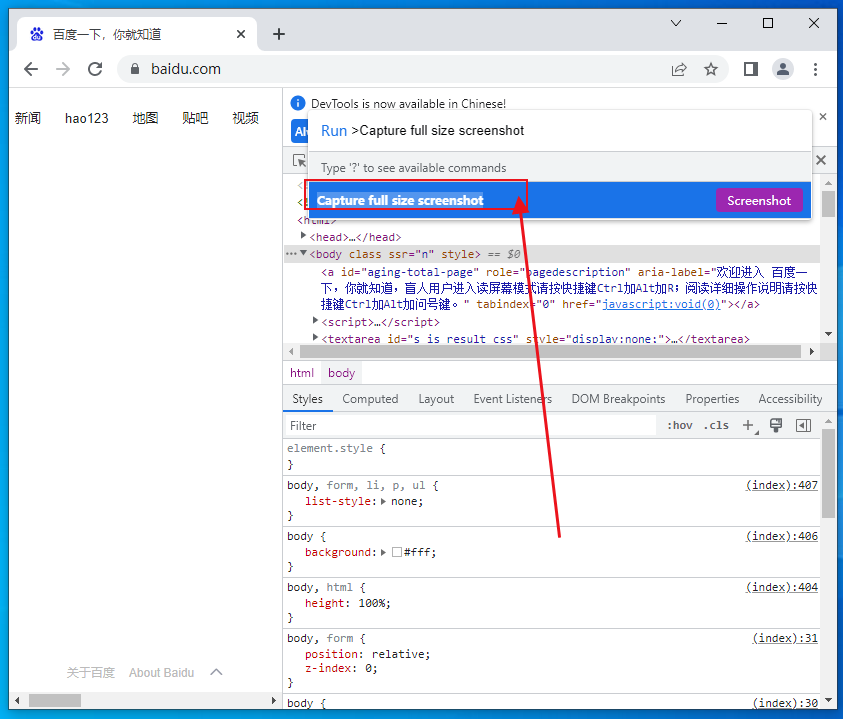Toggle the browser side panel

click(751, 69)
